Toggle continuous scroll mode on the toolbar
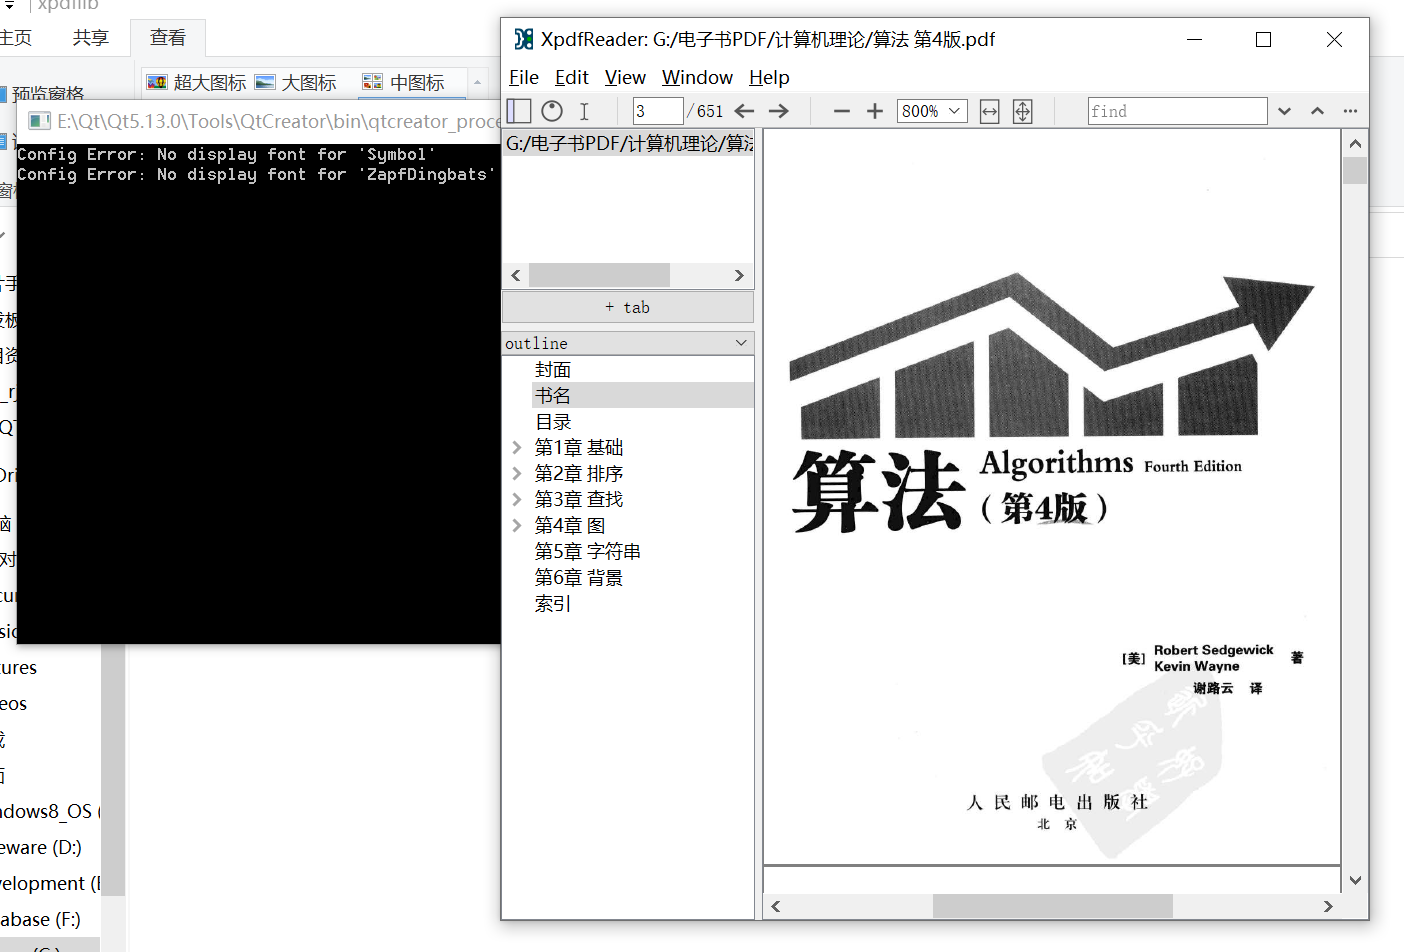1404x952 pixels. coord(551,111)
